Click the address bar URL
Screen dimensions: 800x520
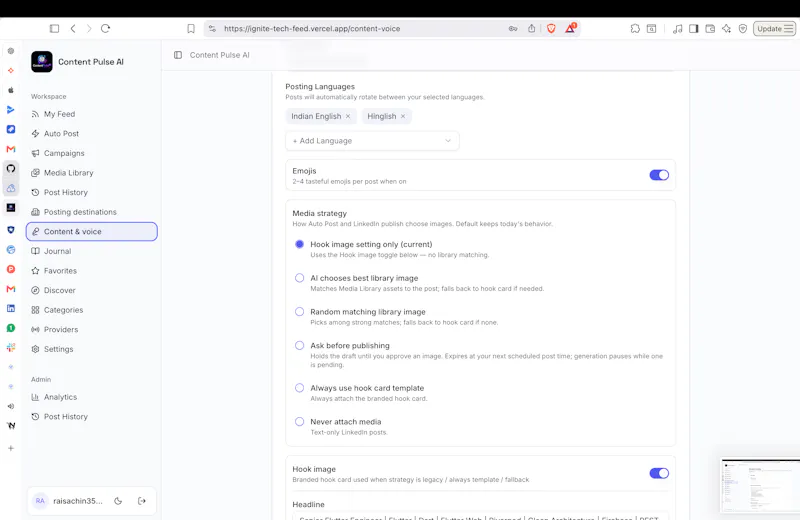coord(312,29)
